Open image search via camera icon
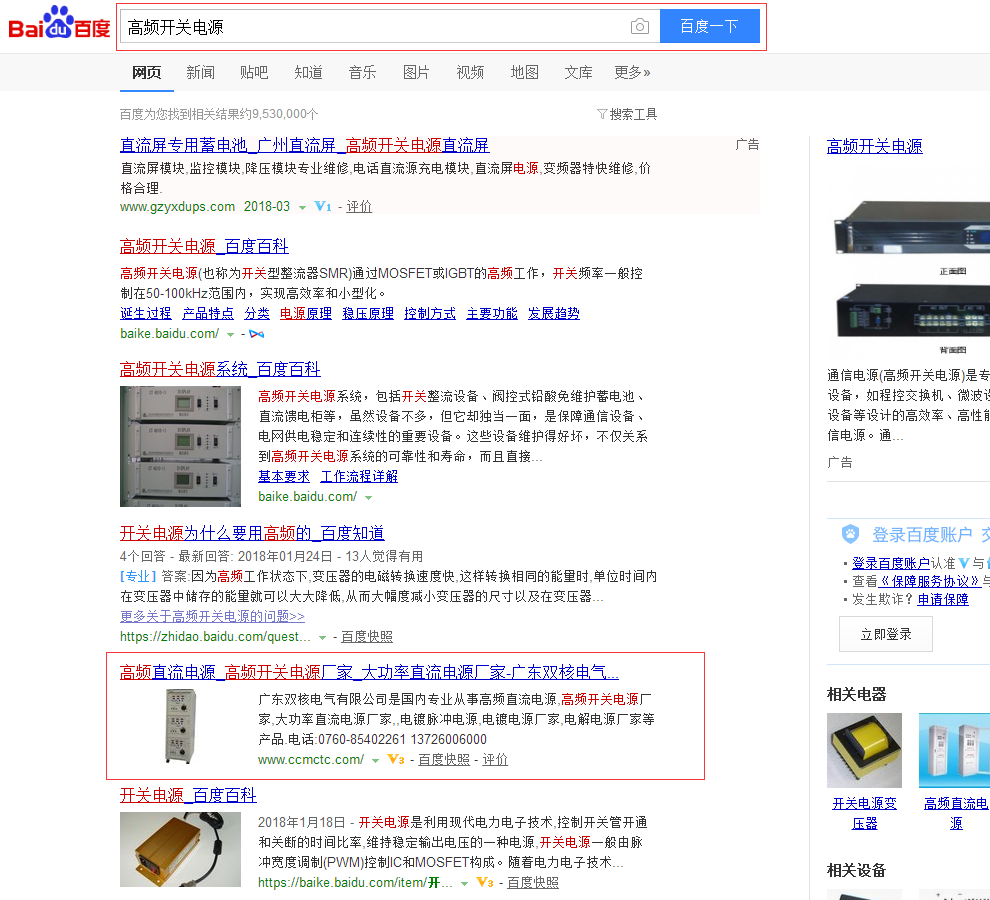This screenshot has width=990, height=900. coord(640,27)
